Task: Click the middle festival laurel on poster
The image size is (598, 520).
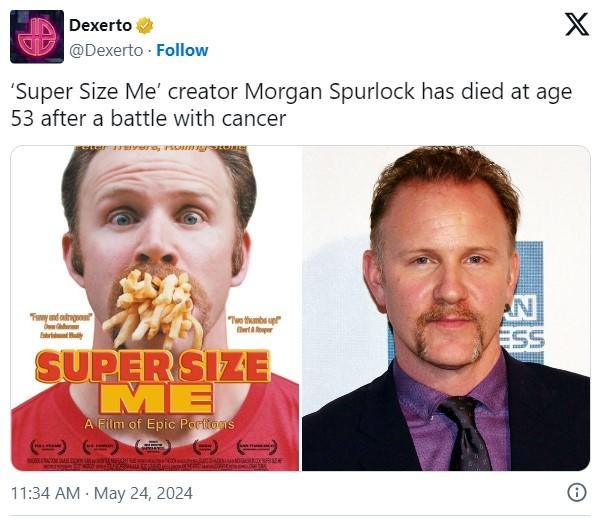Action: pos(153,446)
